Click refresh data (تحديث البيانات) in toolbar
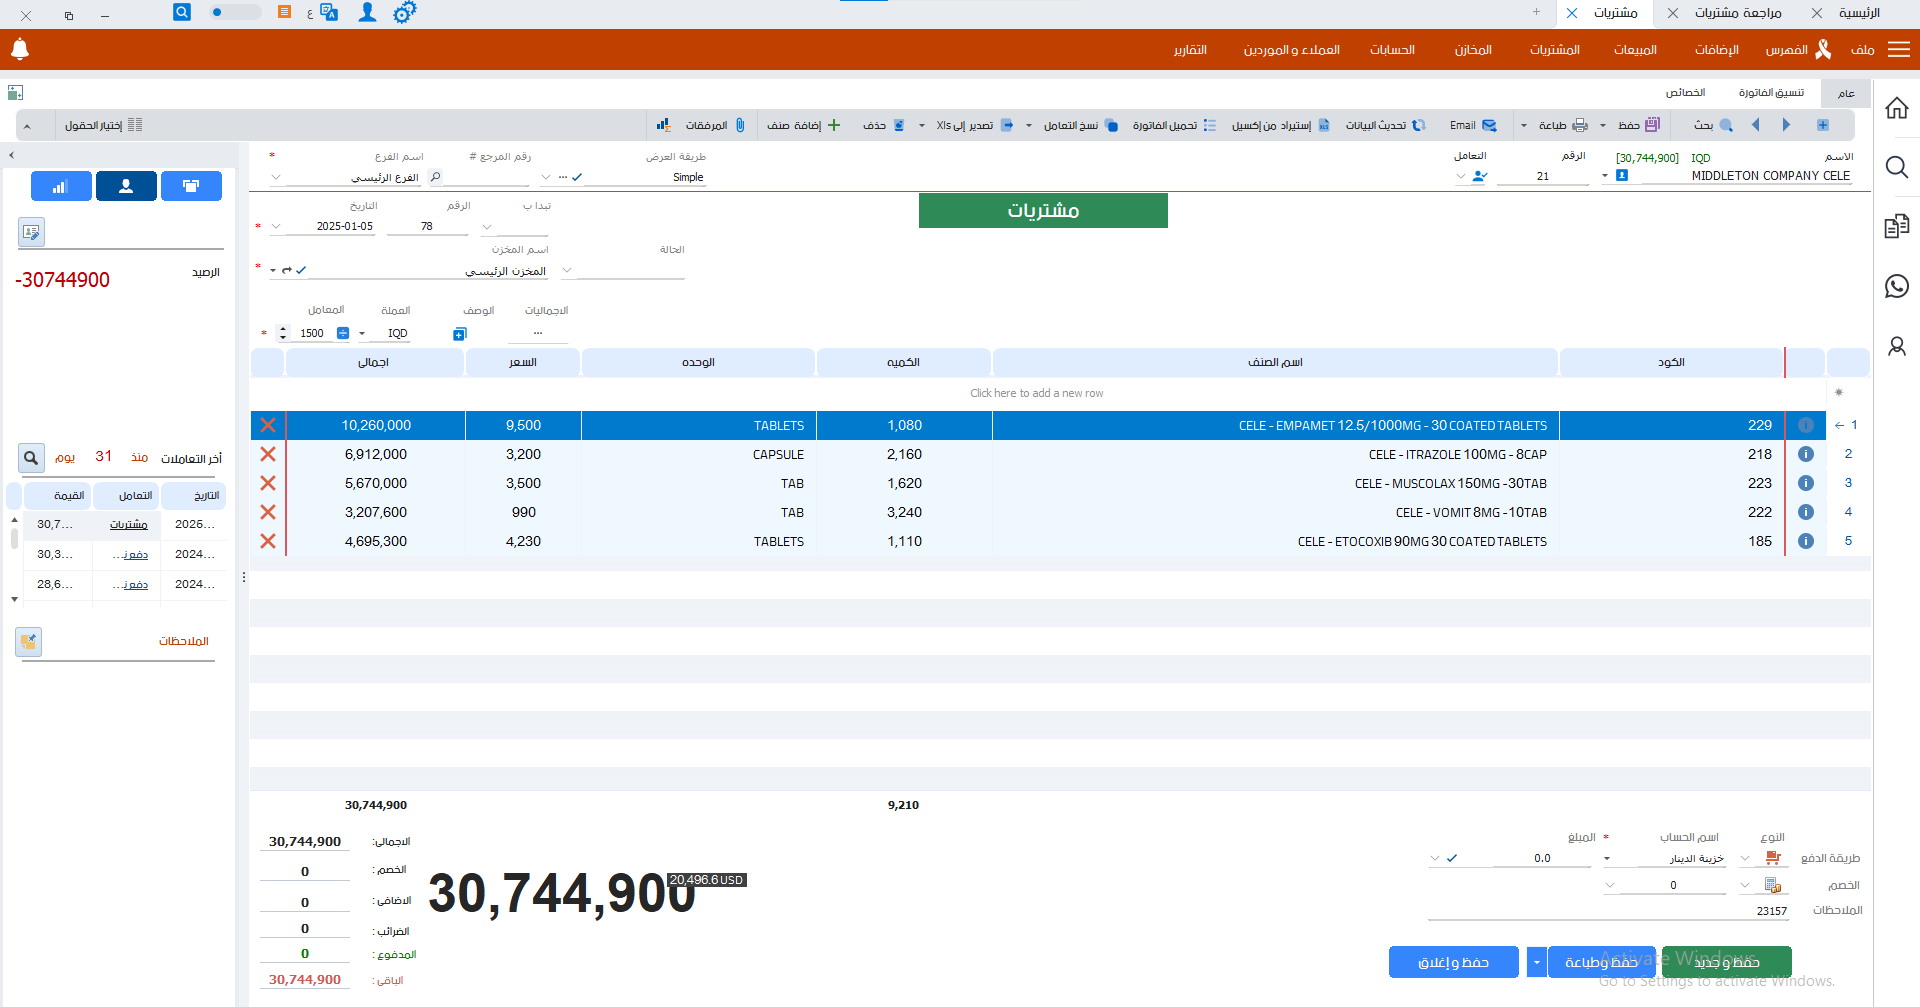 point(1384,125)
